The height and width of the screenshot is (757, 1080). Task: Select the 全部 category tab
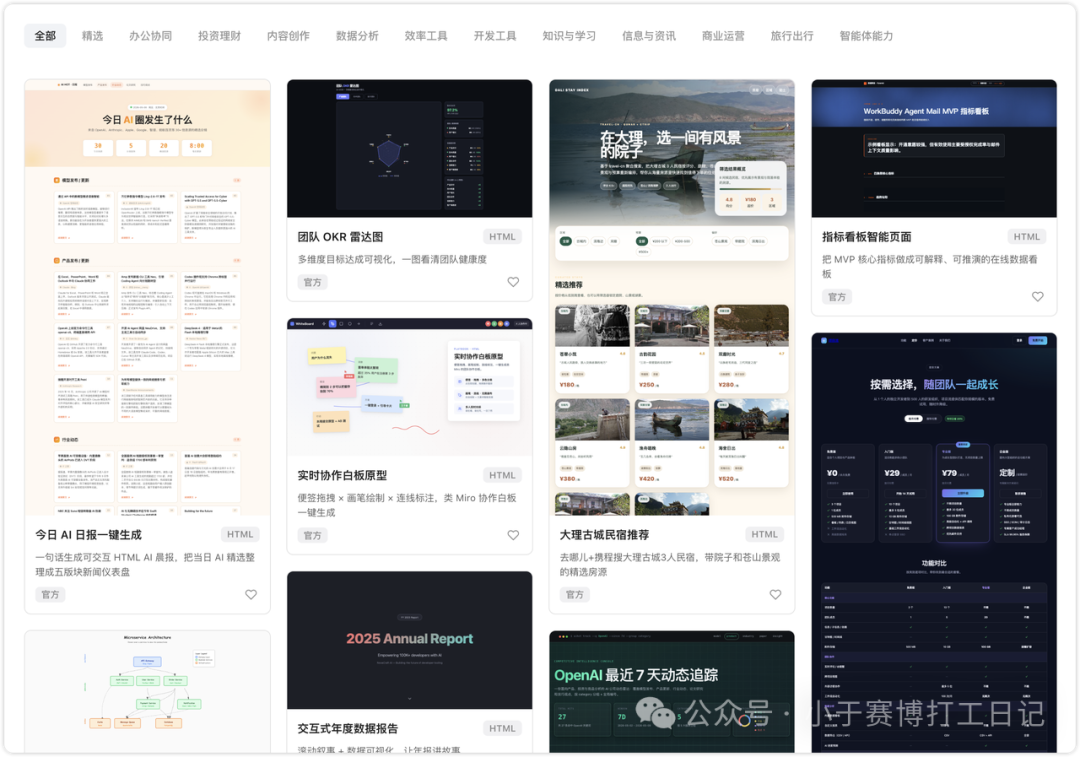point(45,36)
